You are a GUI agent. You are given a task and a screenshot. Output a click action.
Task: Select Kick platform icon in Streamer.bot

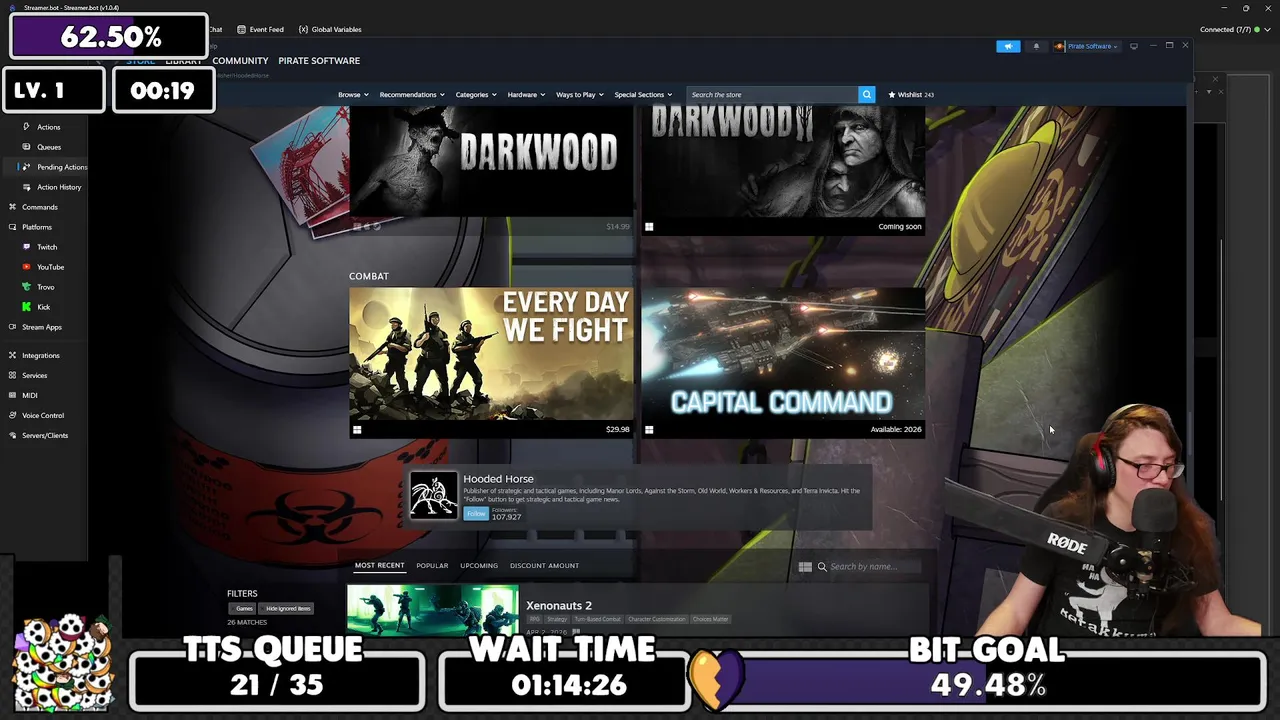click(x=27, y=307)
